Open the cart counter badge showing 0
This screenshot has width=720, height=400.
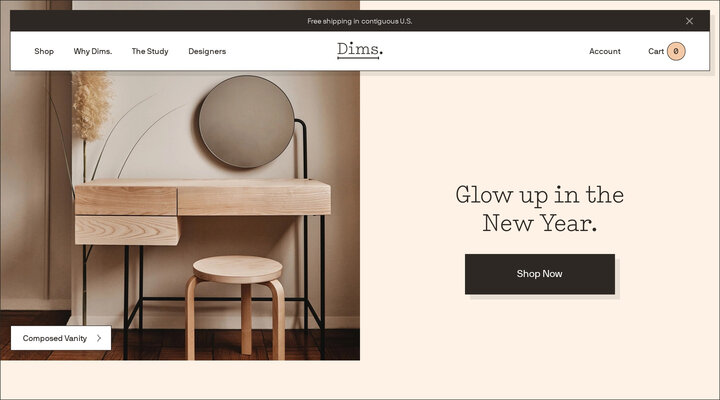coord(676,51)
